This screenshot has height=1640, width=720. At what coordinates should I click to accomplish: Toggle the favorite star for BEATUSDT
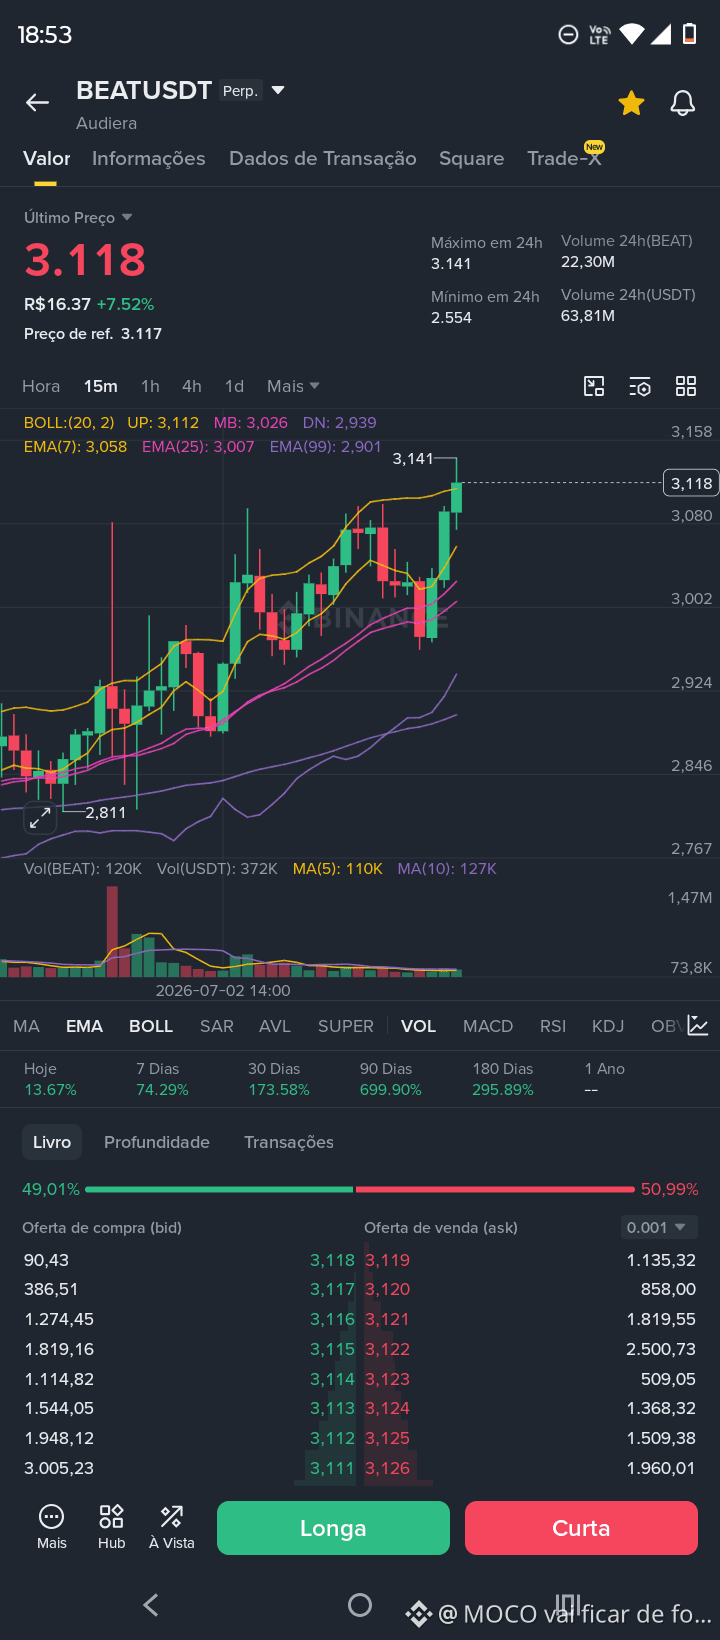point(631,102)
